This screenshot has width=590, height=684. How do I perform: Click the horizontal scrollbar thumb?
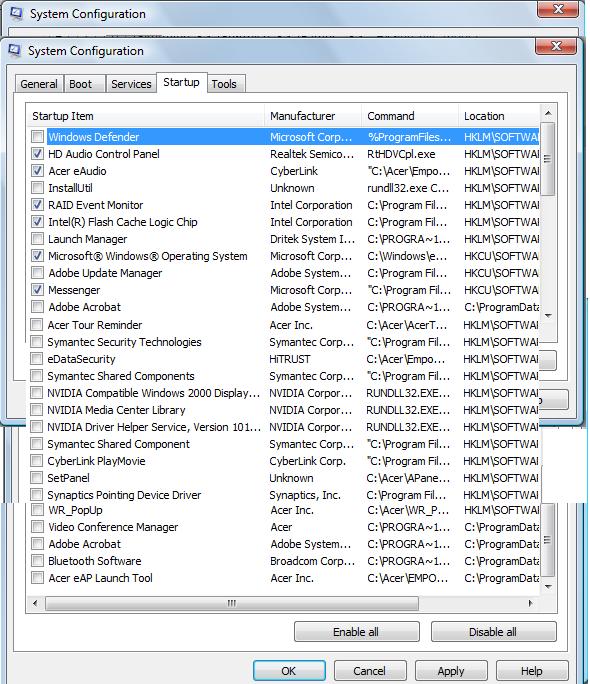232,603
